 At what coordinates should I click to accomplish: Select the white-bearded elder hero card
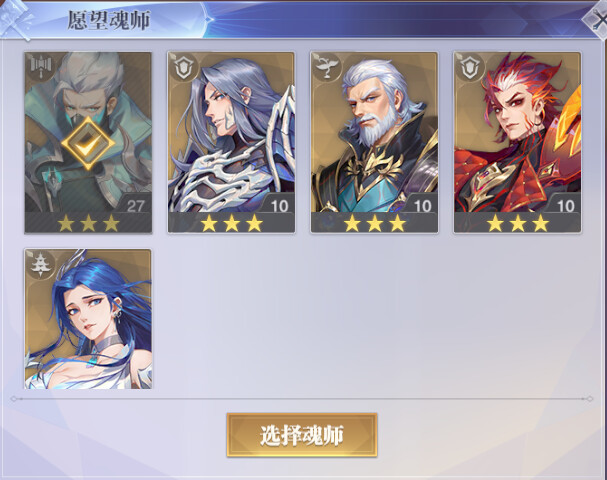point(374,142)
